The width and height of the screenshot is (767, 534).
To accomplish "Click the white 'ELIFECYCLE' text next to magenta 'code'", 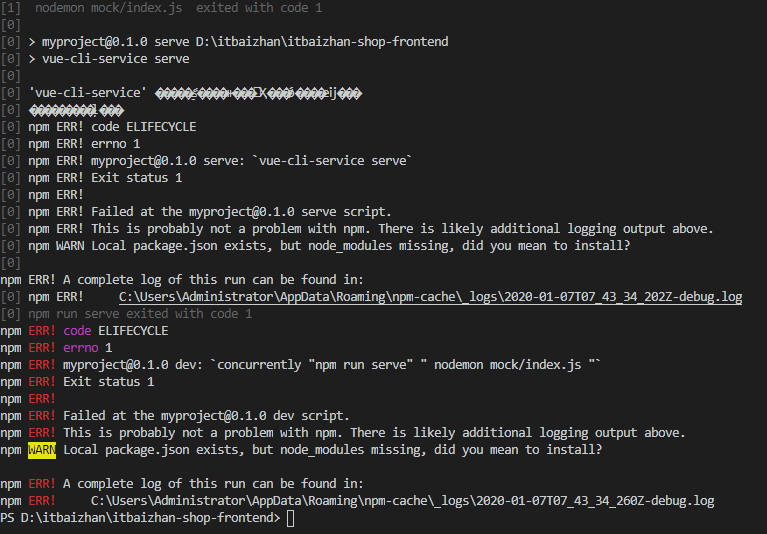I will [133, 331].
